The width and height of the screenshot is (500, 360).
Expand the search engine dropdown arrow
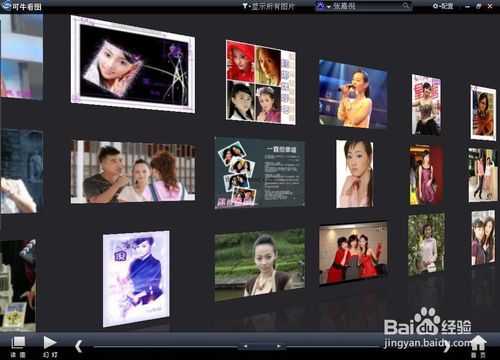coord(328,7)
